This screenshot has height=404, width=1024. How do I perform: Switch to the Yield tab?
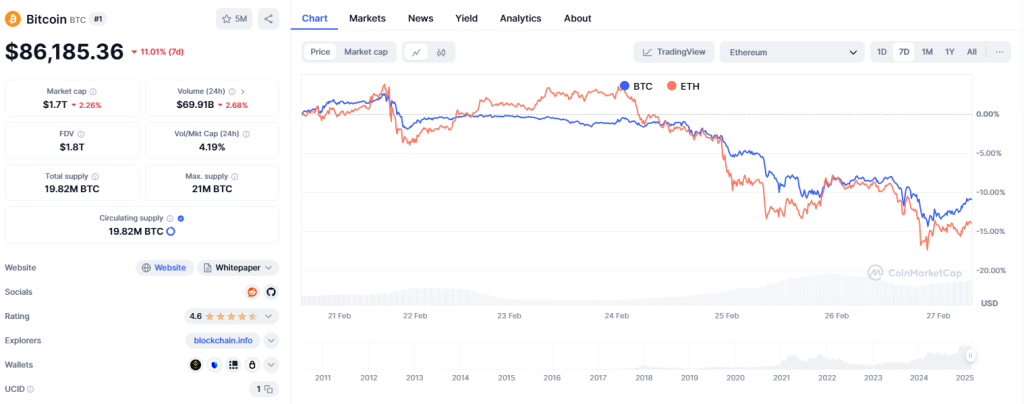pyautogui.click(x=466, y=18)
